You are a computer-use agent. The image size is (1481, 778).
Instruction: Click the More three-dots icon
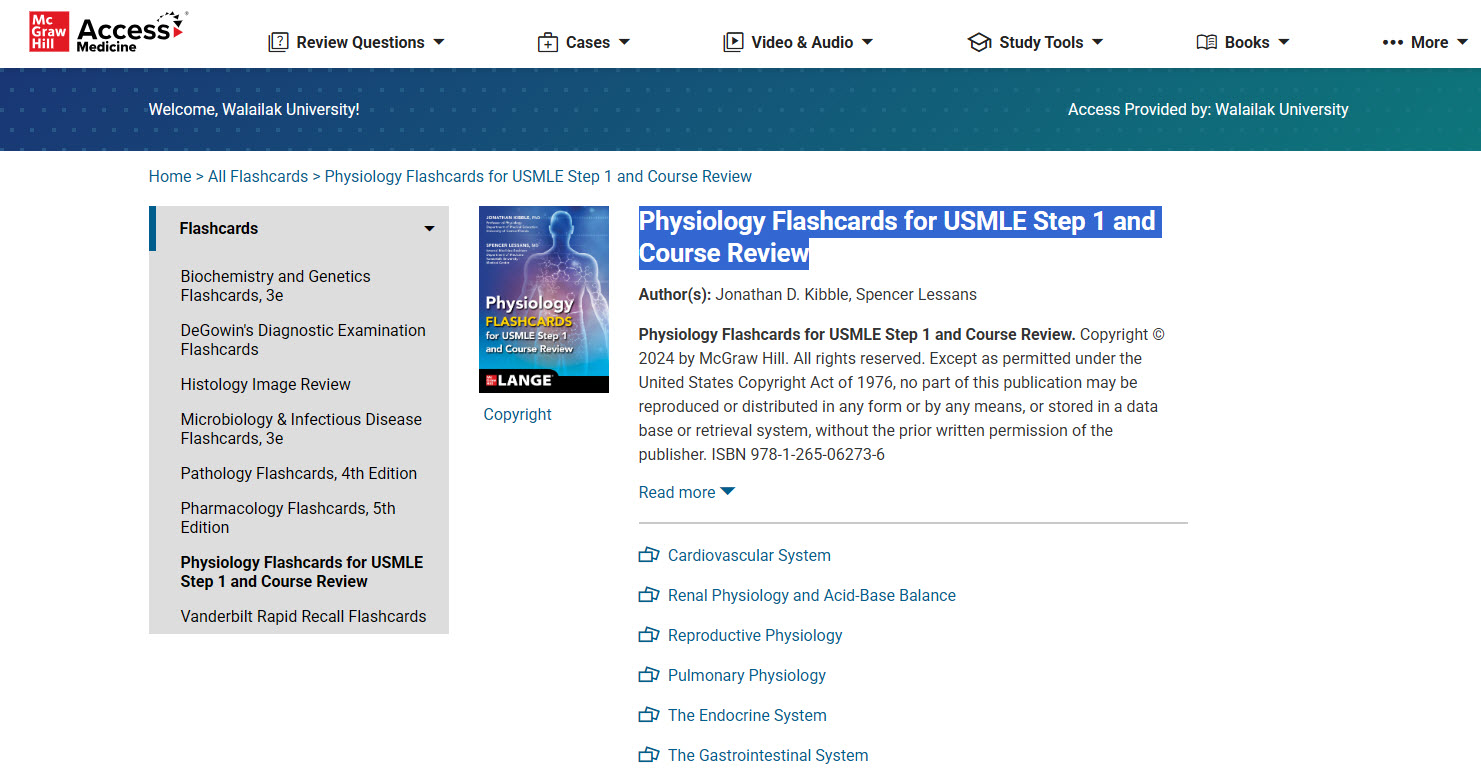[1392, 42]
